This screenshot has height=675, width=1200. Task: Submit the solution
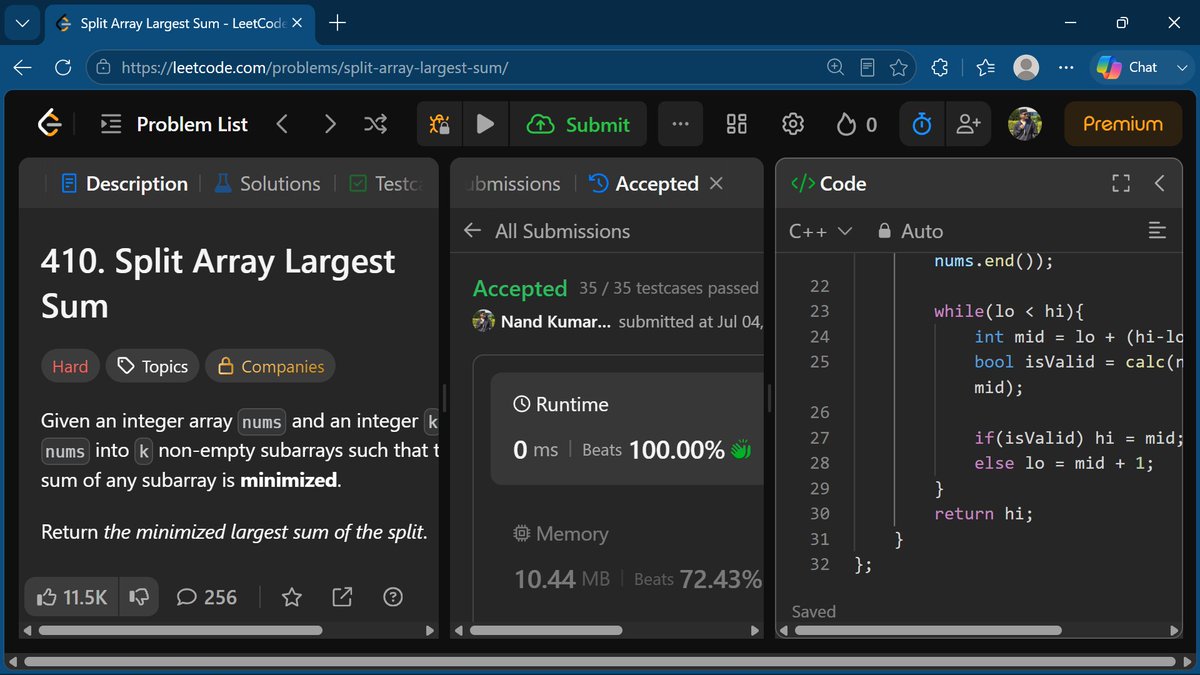point(578,124)
